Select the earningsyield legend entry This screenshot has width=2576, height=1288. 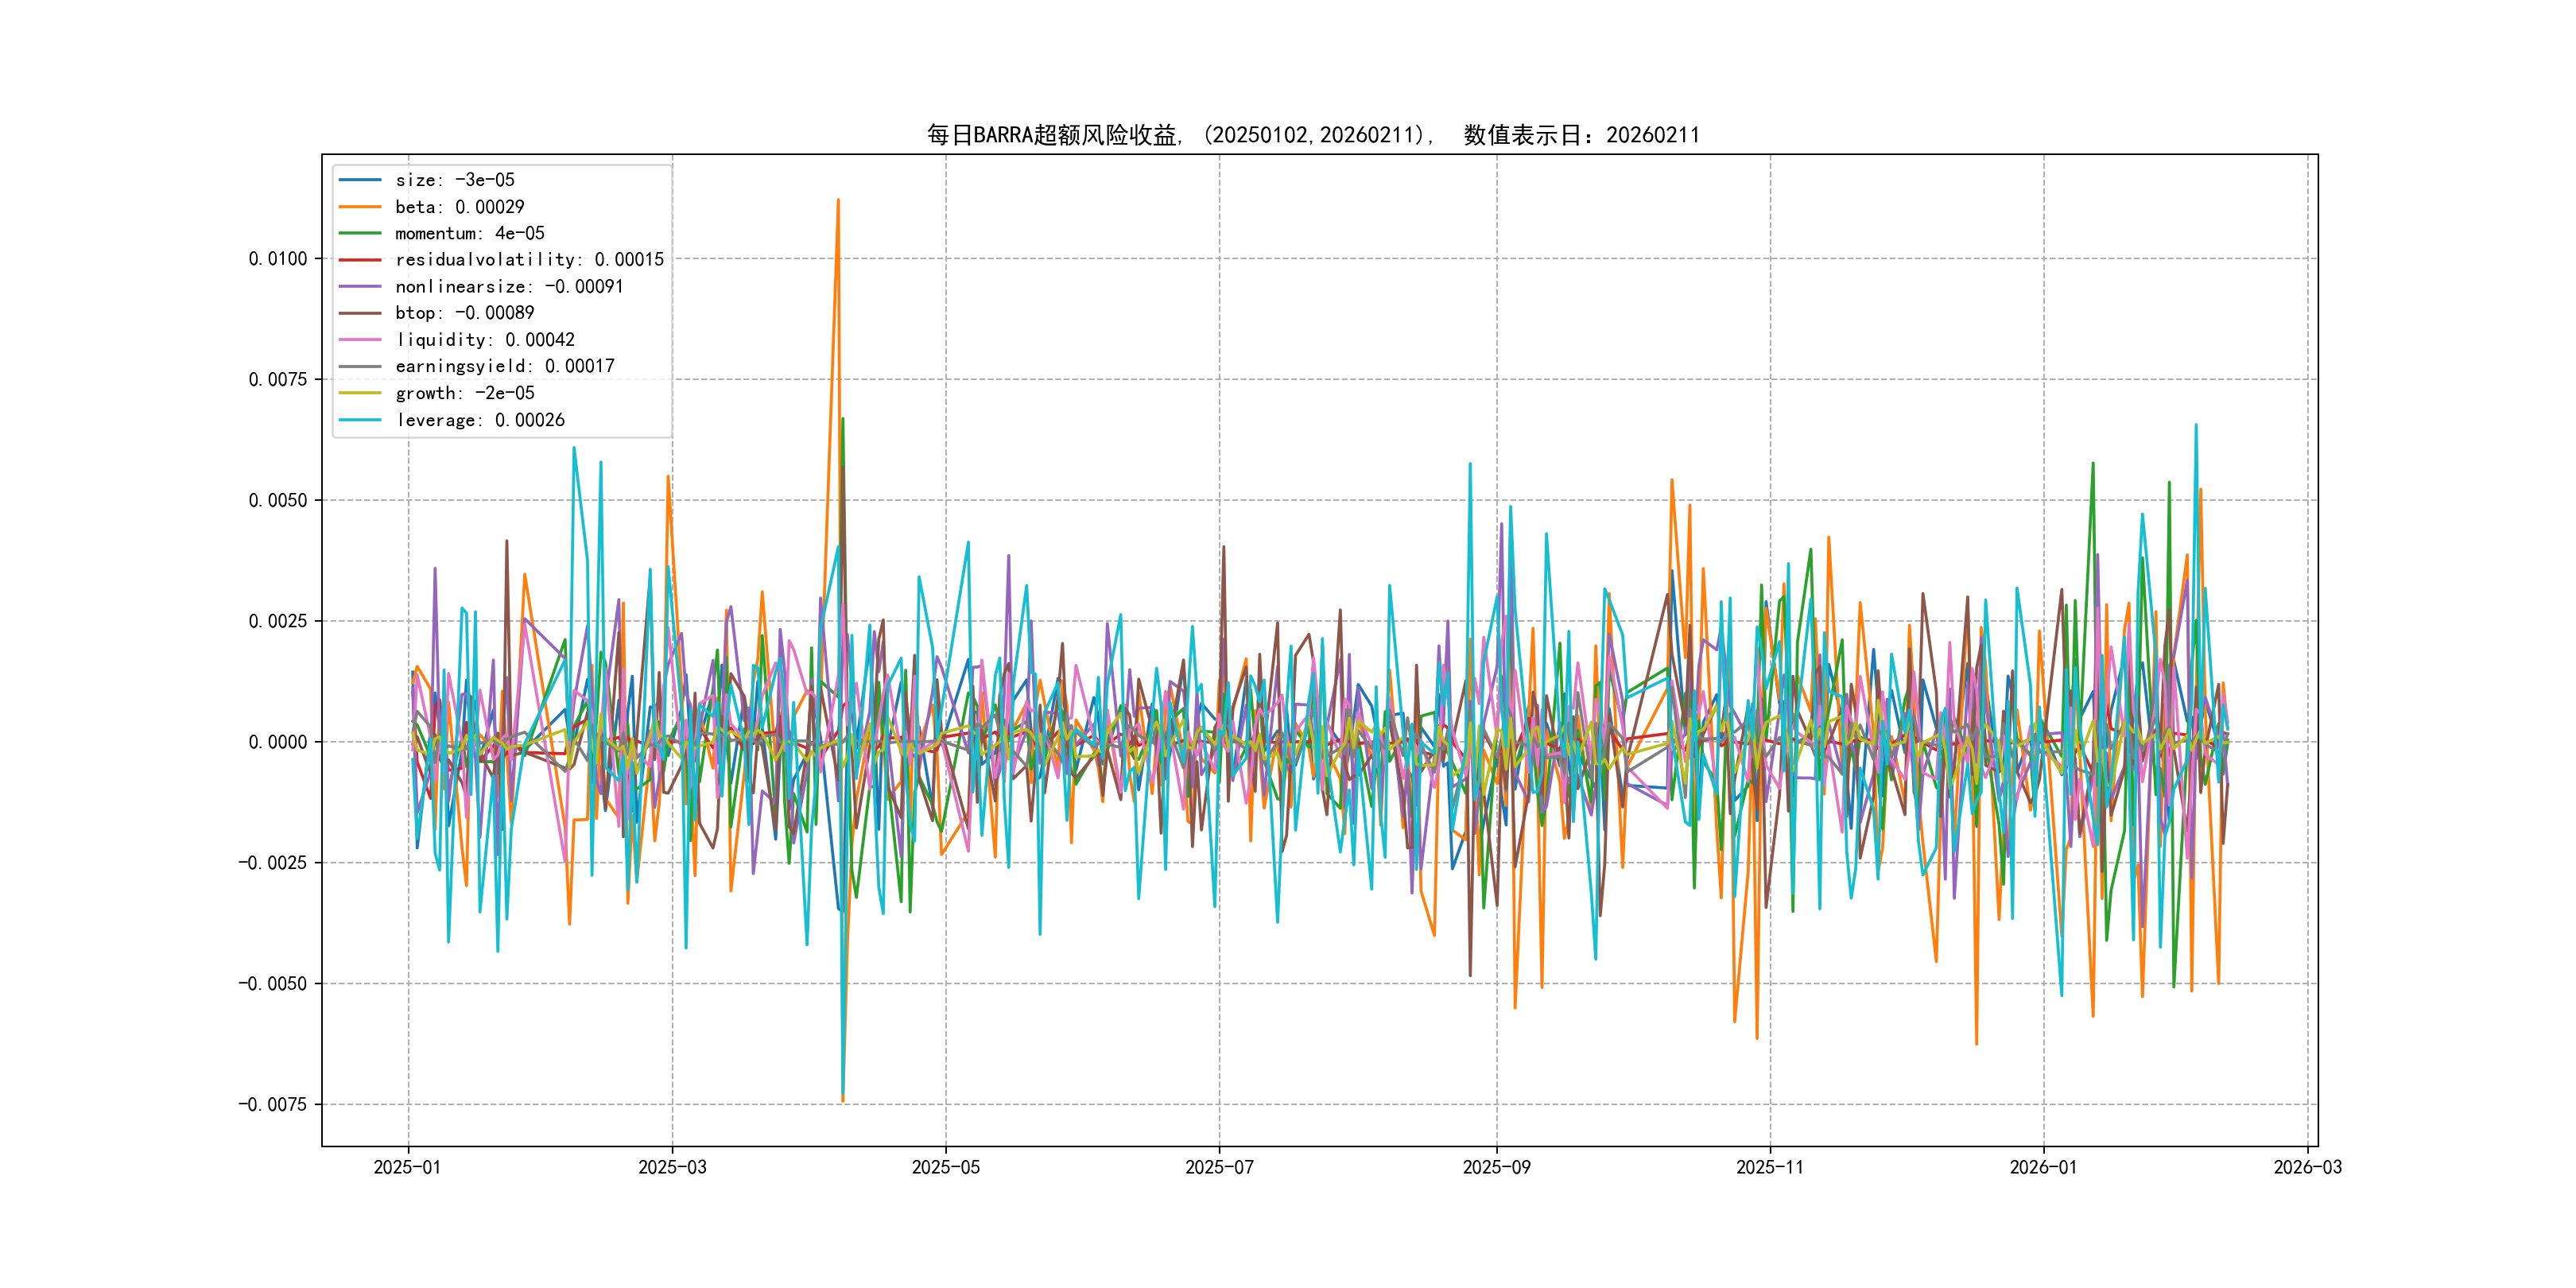pos(504,366)
